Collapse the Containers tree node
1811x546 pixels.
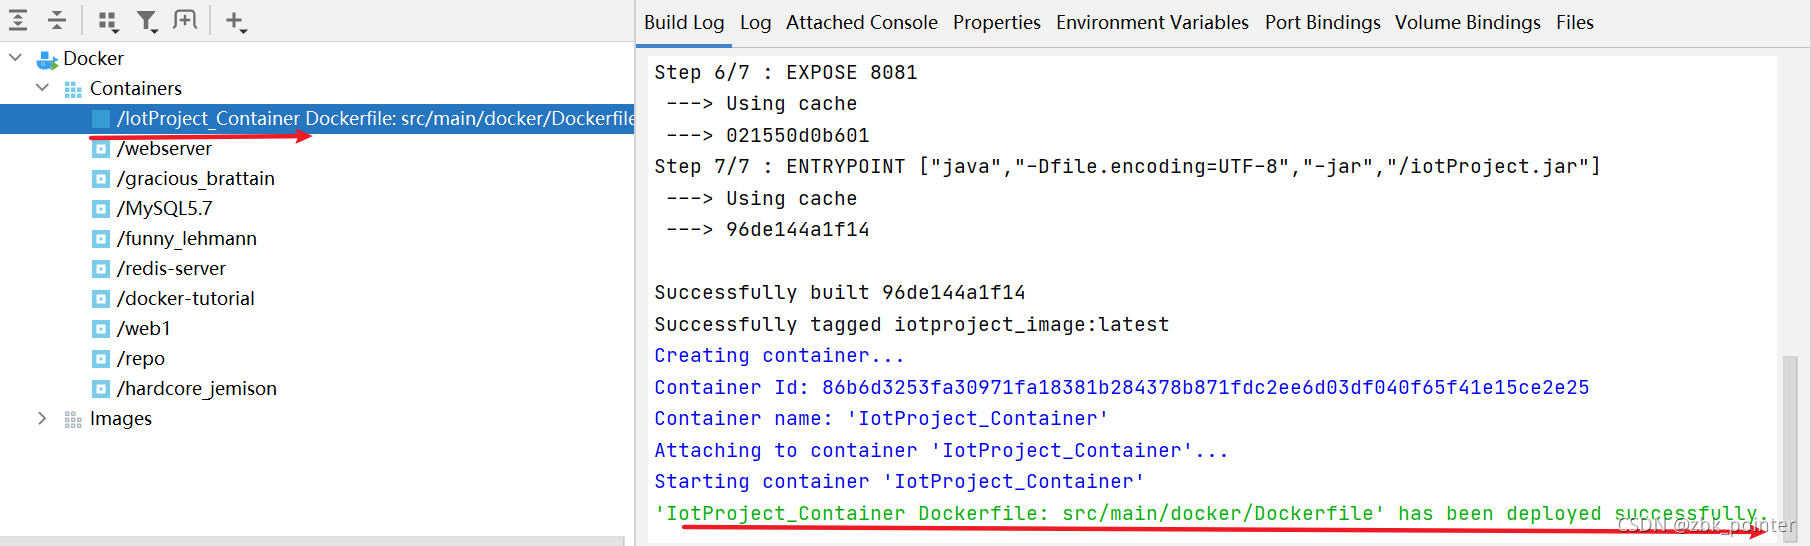click(42, 88)
